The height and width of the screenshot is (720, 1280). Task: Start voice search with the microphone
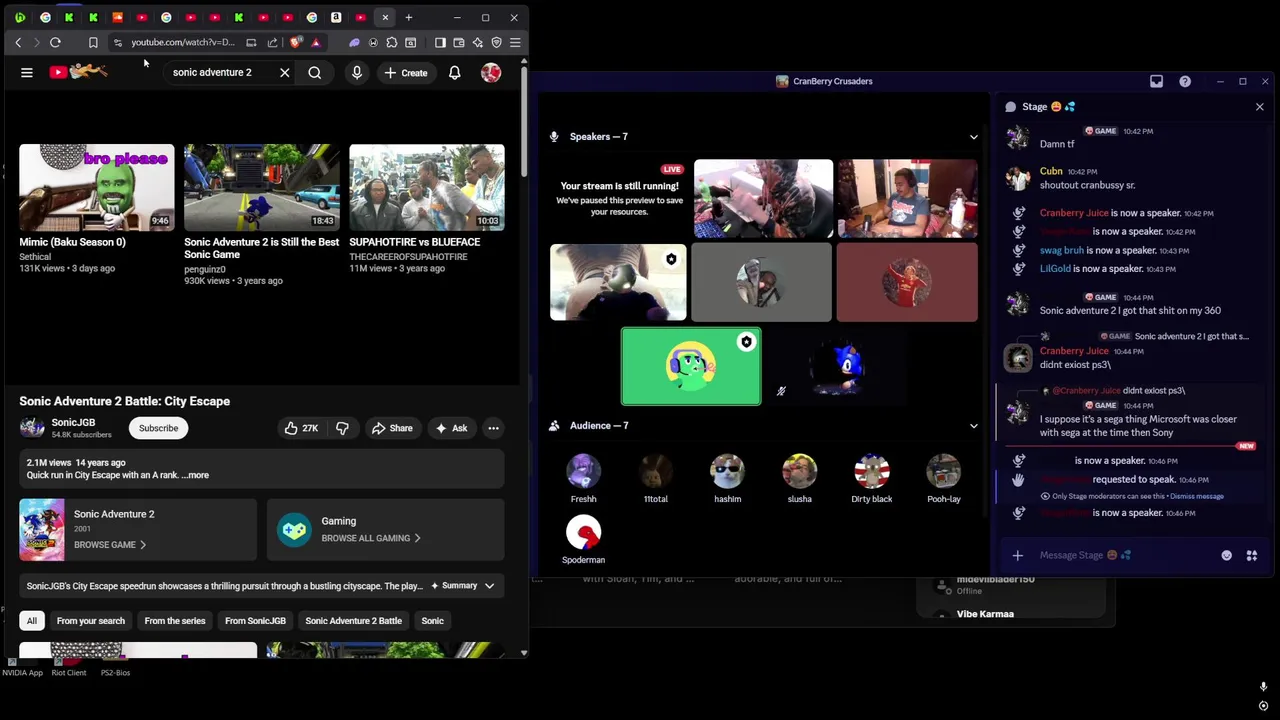pos(357,73)
